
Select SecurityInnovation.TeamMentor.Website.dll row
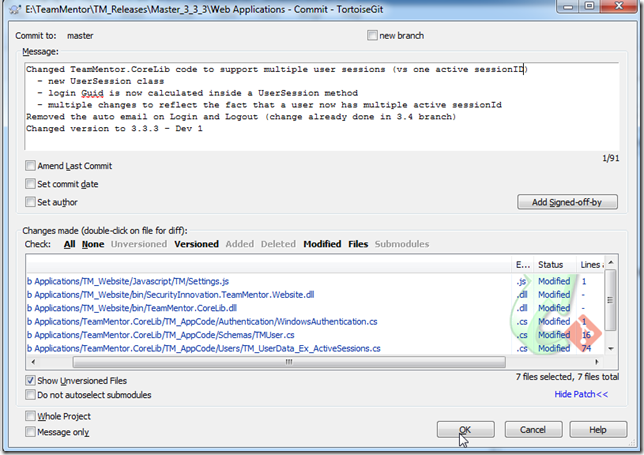315,295
